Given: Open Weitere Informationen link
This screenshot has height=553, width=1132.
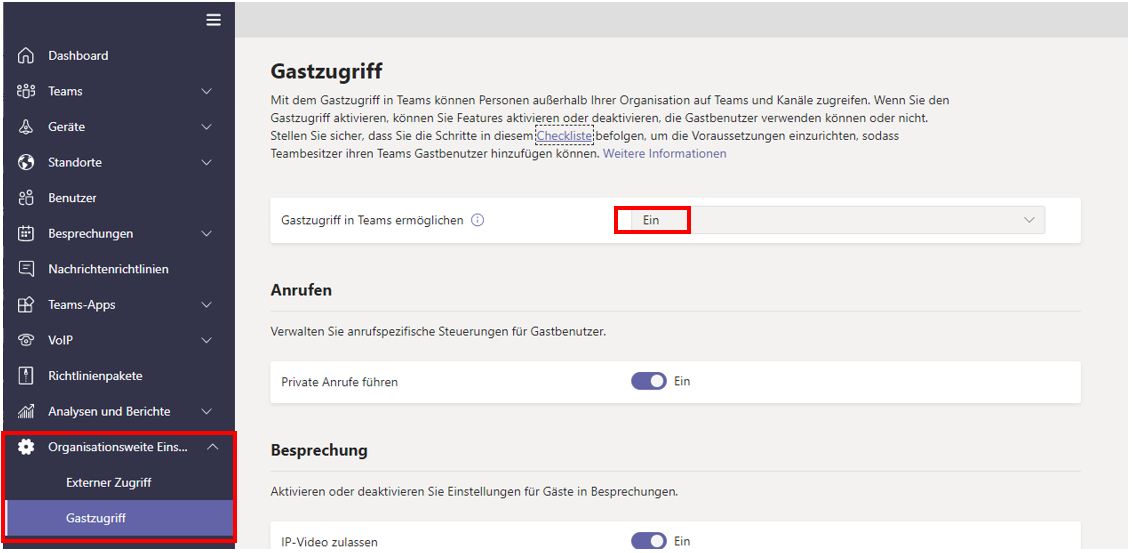Looking at the screenshot, I should click(x=665, y=154).
